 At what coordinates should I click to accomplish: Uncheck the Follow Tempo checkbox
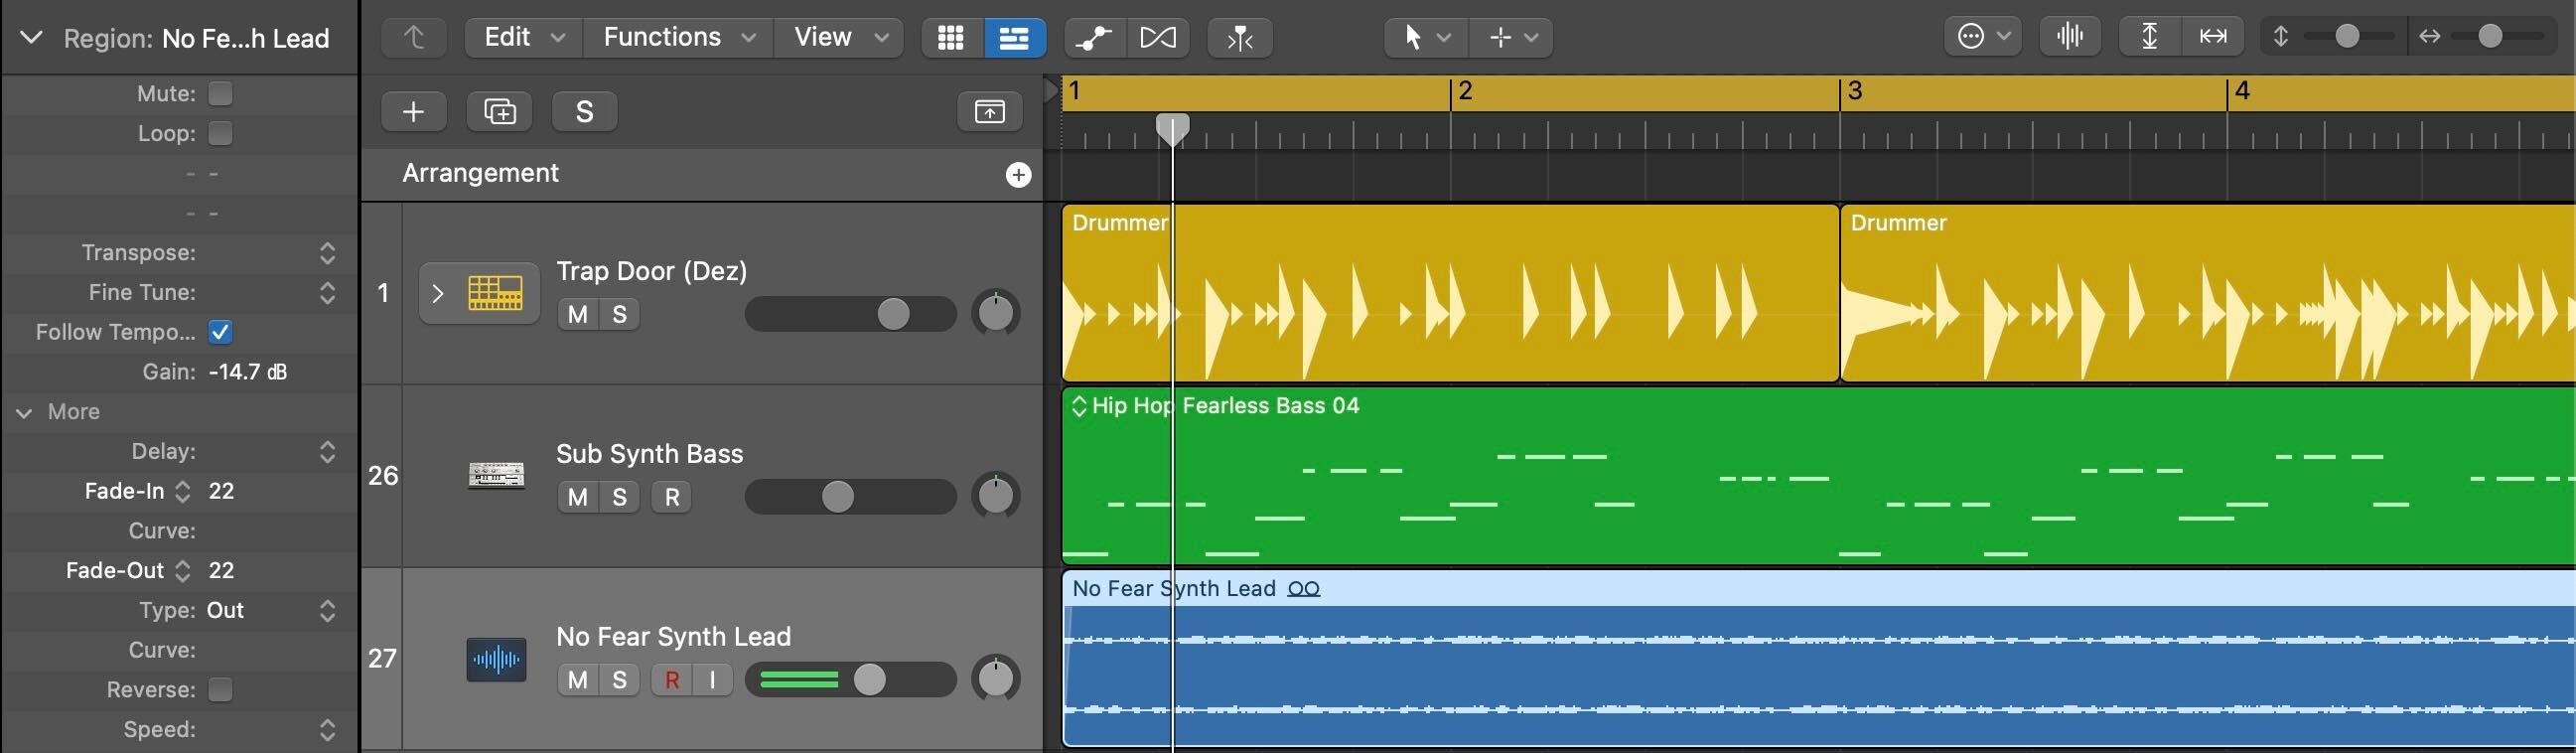coord(220,332)
